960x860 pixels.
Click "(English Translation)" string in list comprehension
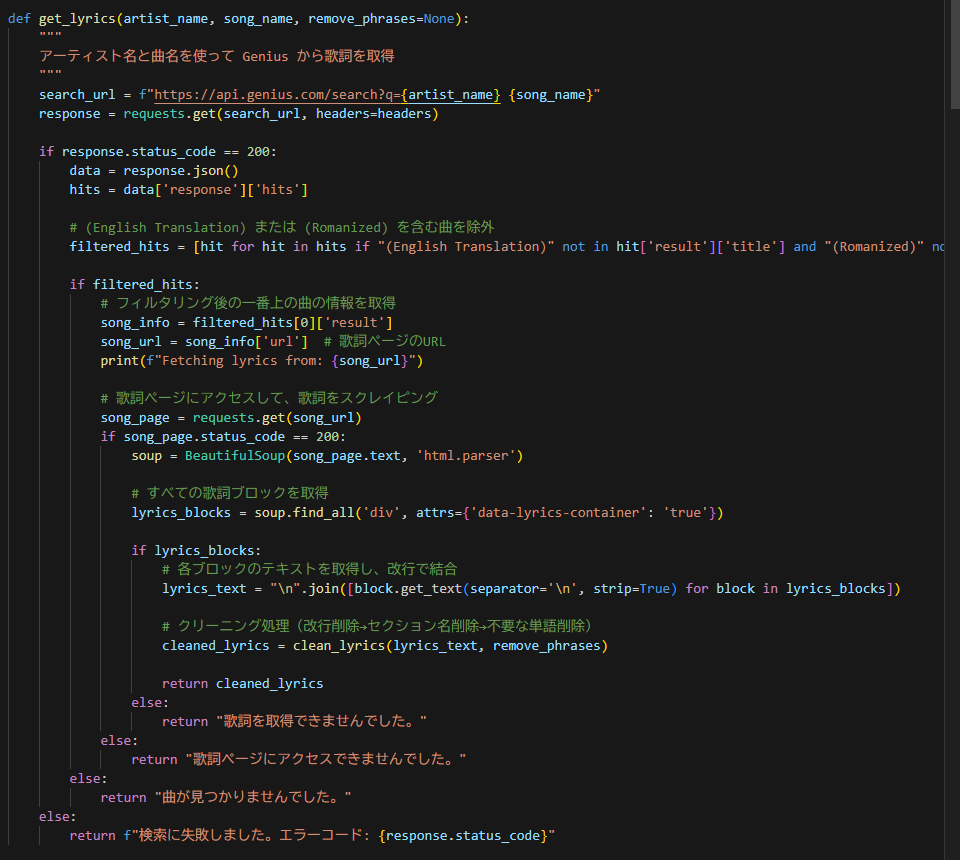tap(463, 246)
